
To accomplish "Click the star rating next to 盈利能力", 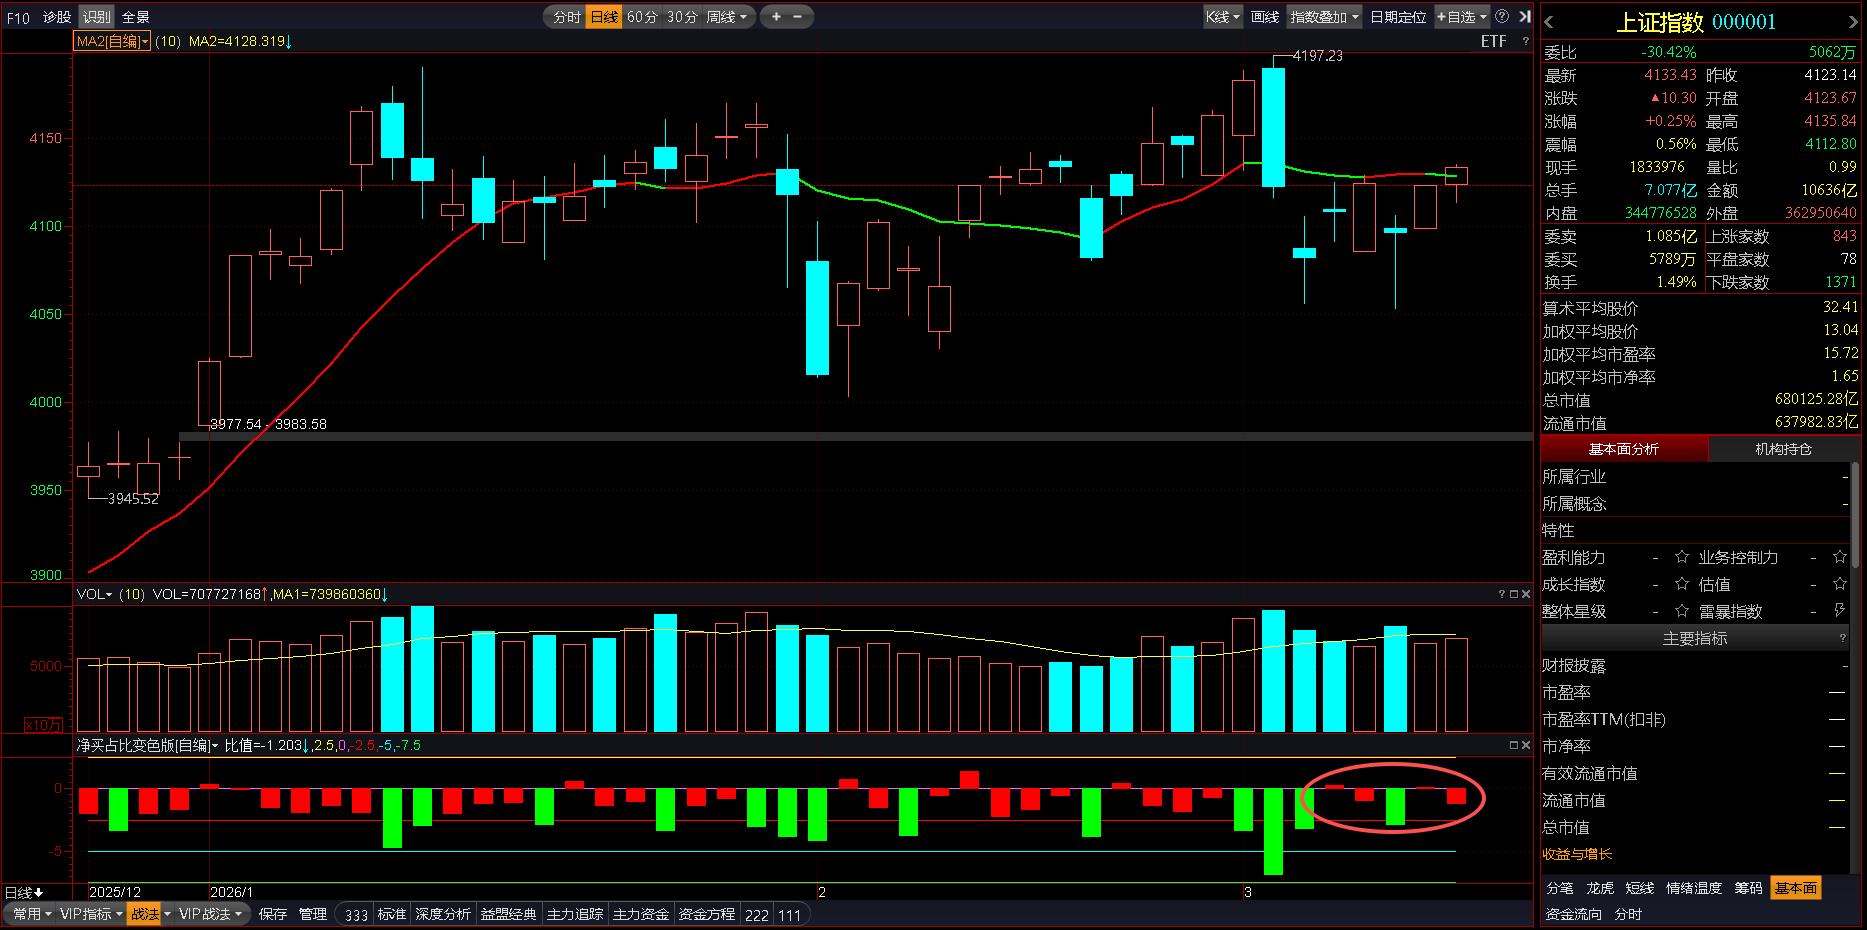I will pos(1681,557).
